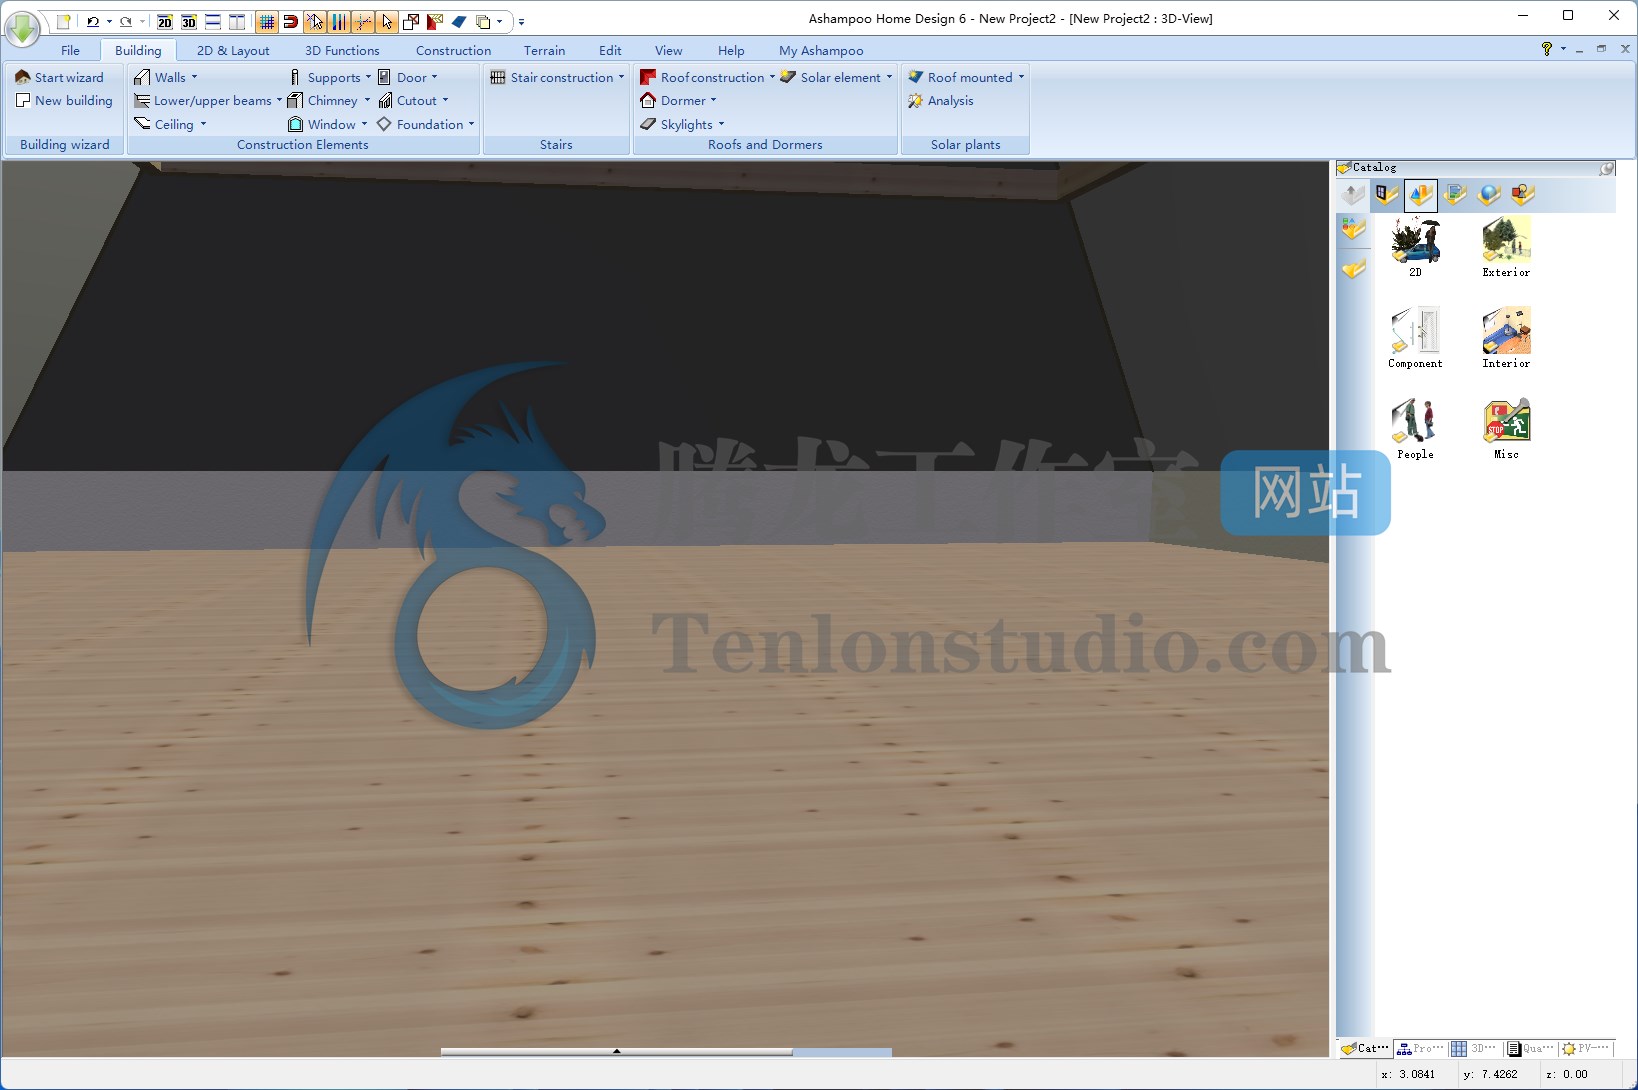1638x1090 pixels.
Task: Click the New document icon in quick toolbar
Action: [x=64, y=21]
